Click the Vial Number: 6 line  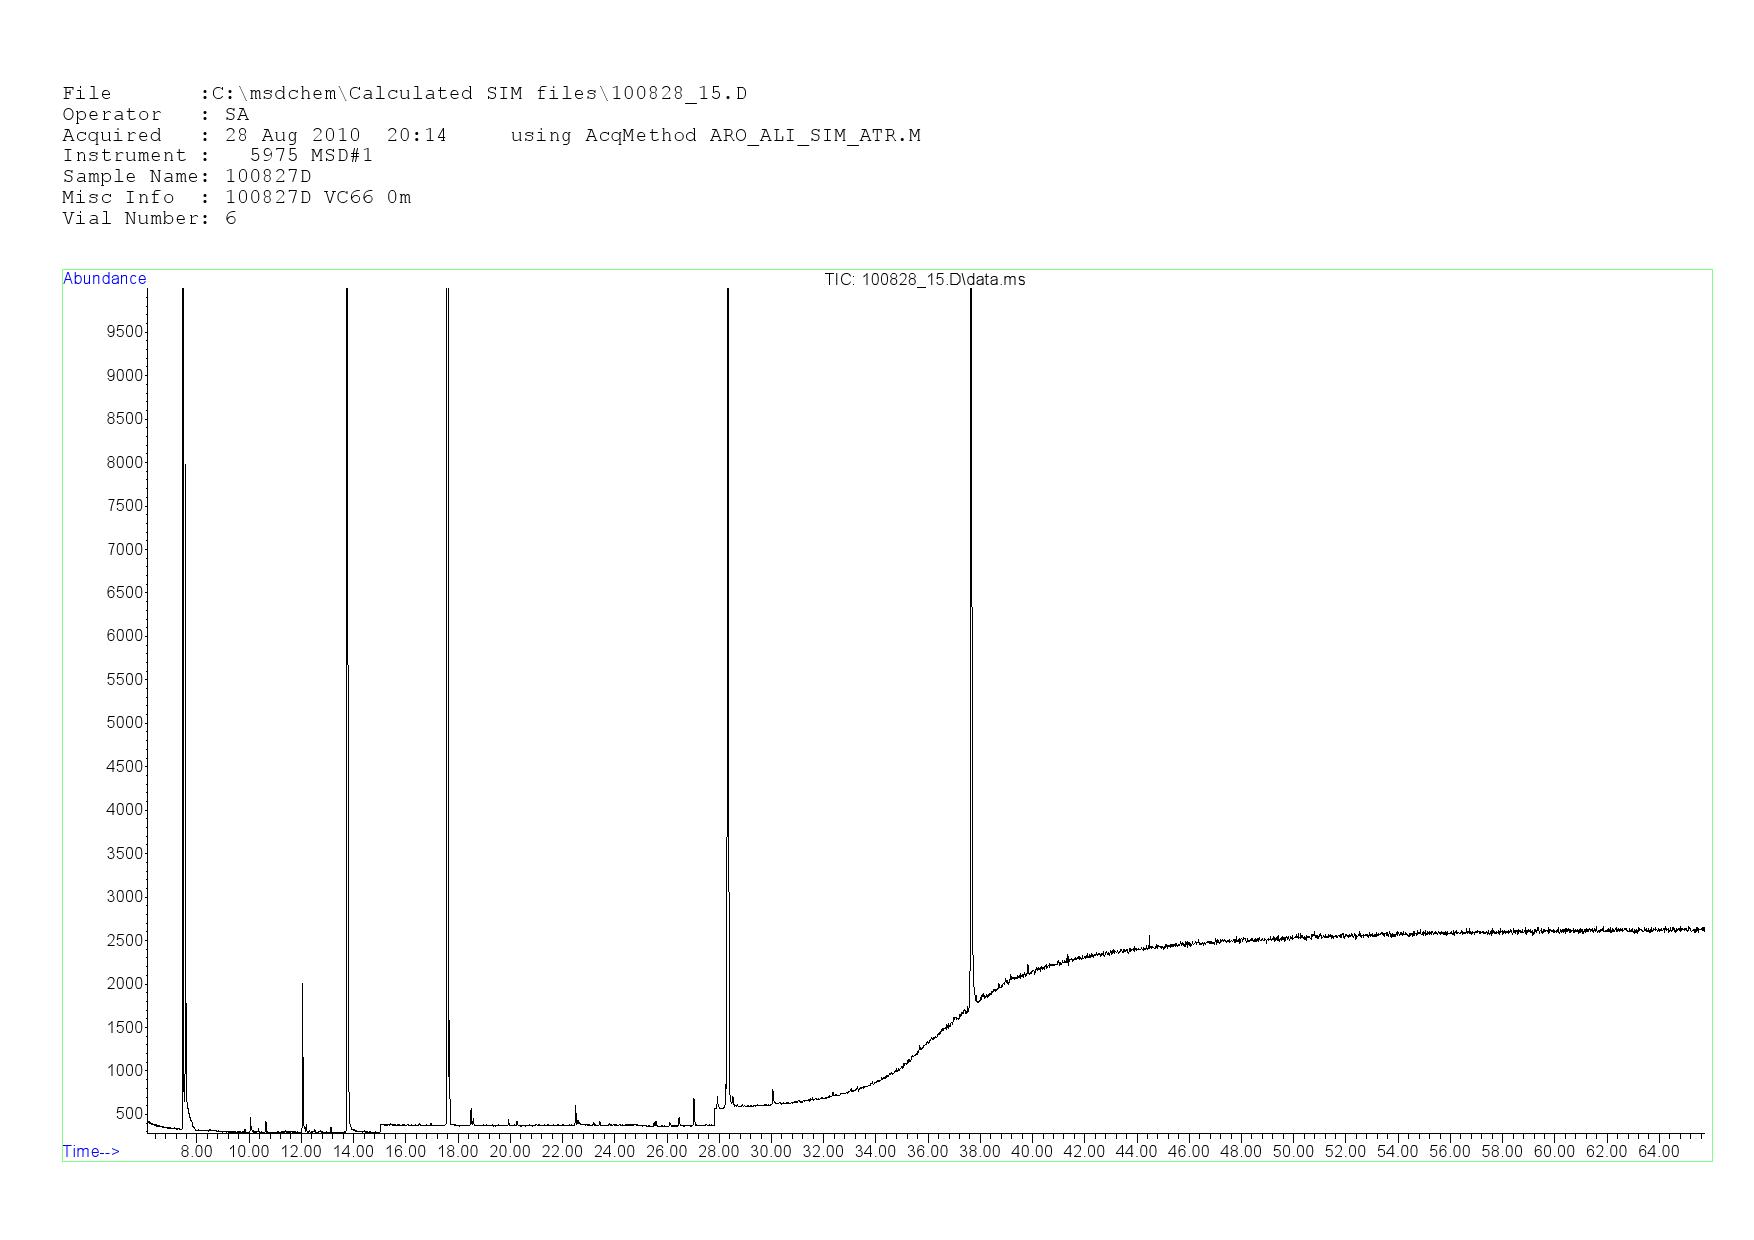point(149,218)
